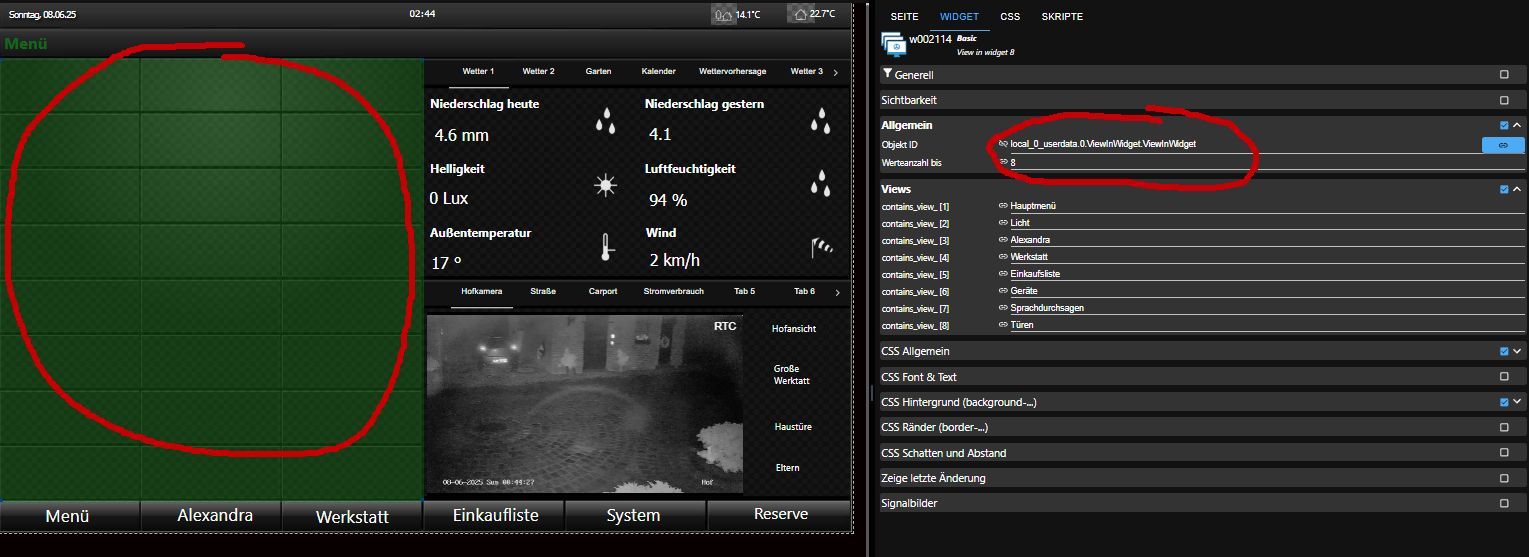Viewport: 1529px width, 557px height.
Task: Expand the CSS Hintergrund section chevron
Action: point(1517,402)
